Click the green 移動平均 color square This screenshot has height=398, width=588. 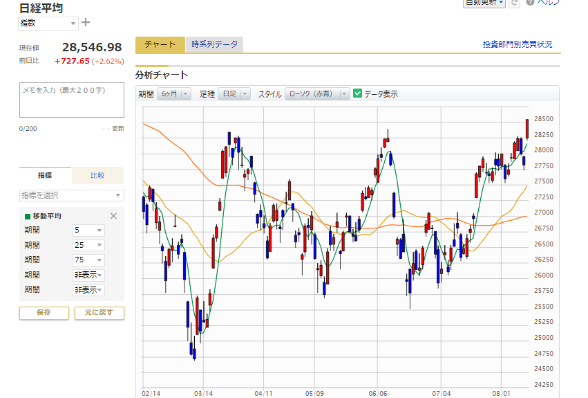click(27, 216)
